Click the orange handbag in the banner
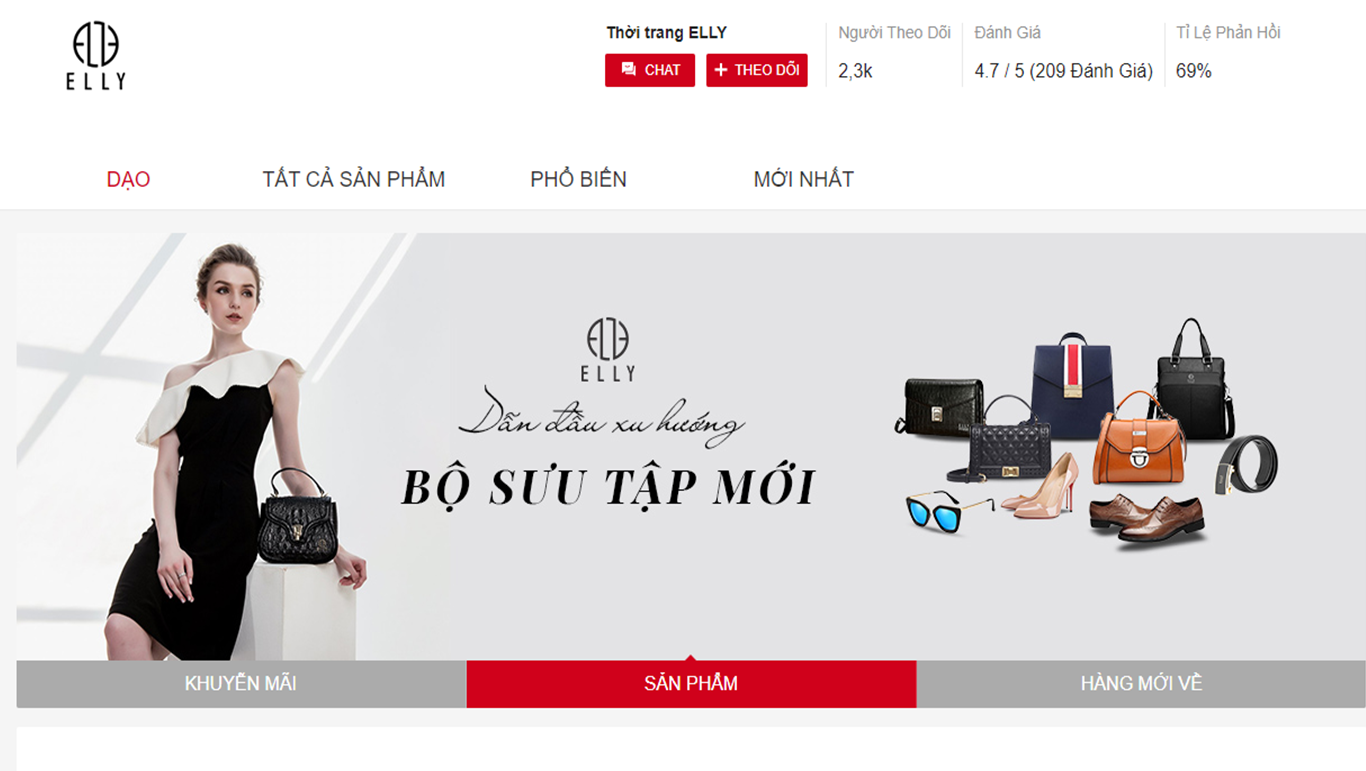 coord(1138,440)
